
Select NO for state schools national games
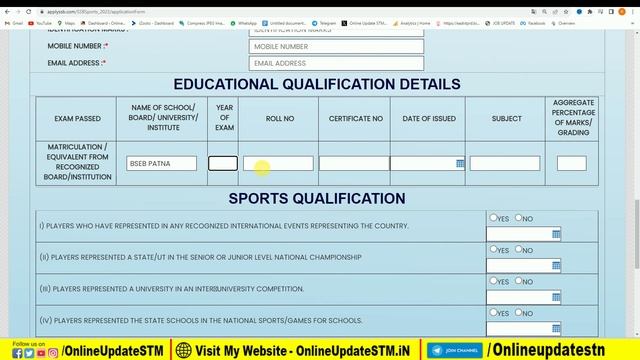coord(518,312)
